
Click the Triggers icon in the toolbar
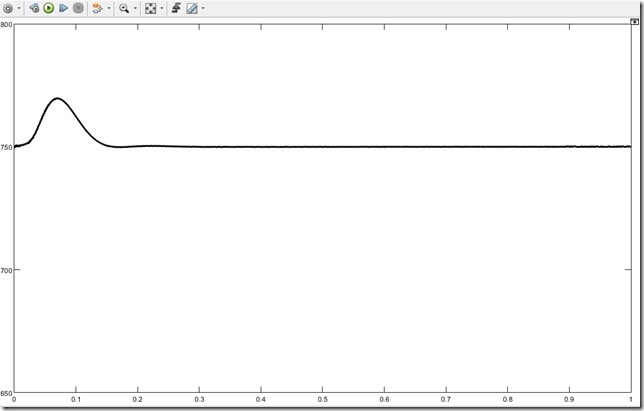click(x=176, y=8)
